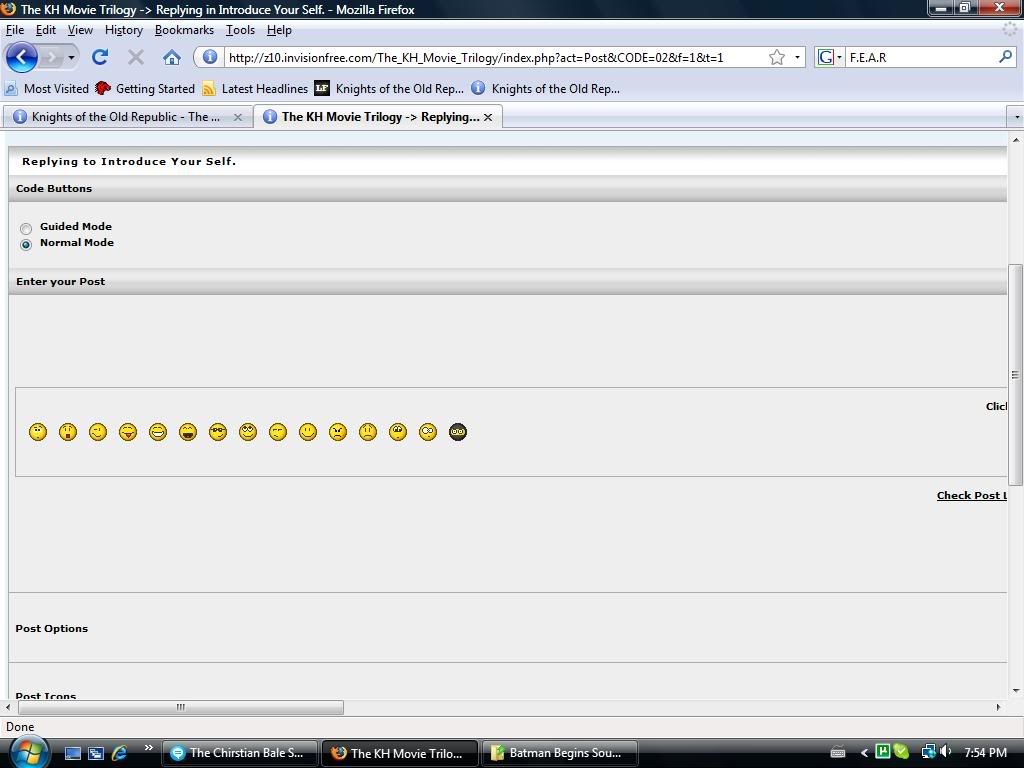Bookmark this page with the star icon

(776, 57)
